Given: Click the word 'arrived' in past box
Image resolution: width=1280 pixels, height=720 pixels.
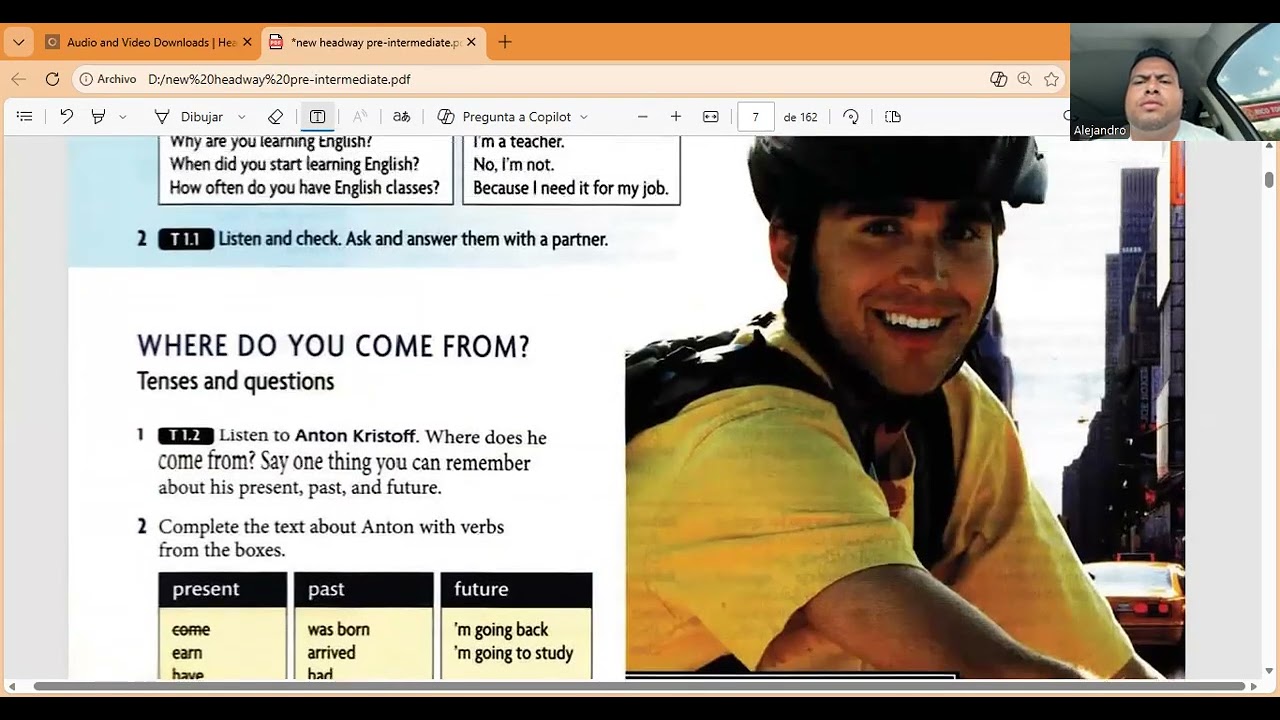Looking at the screenshot, I should [331, 653].
